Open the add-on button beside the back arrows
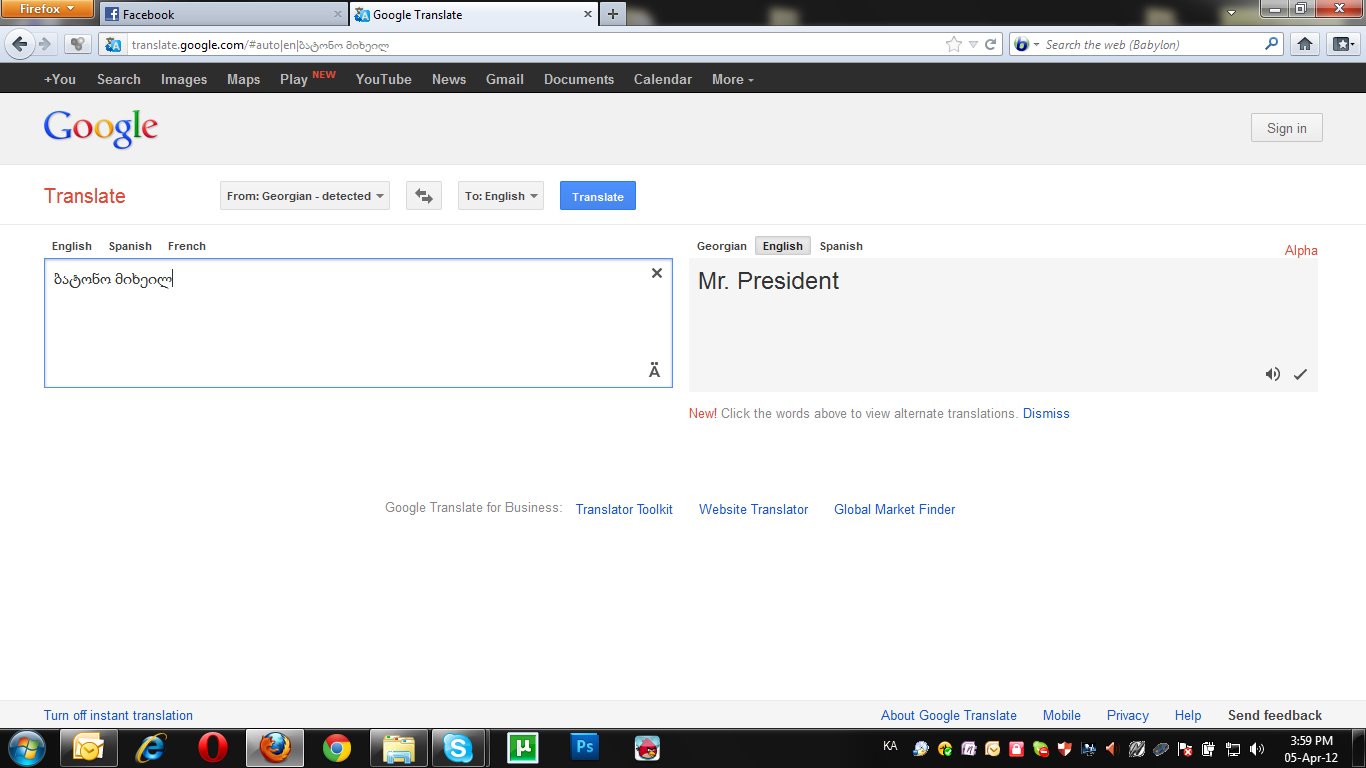This screenshot has width=1366, height=768. (x=77, y=44)
